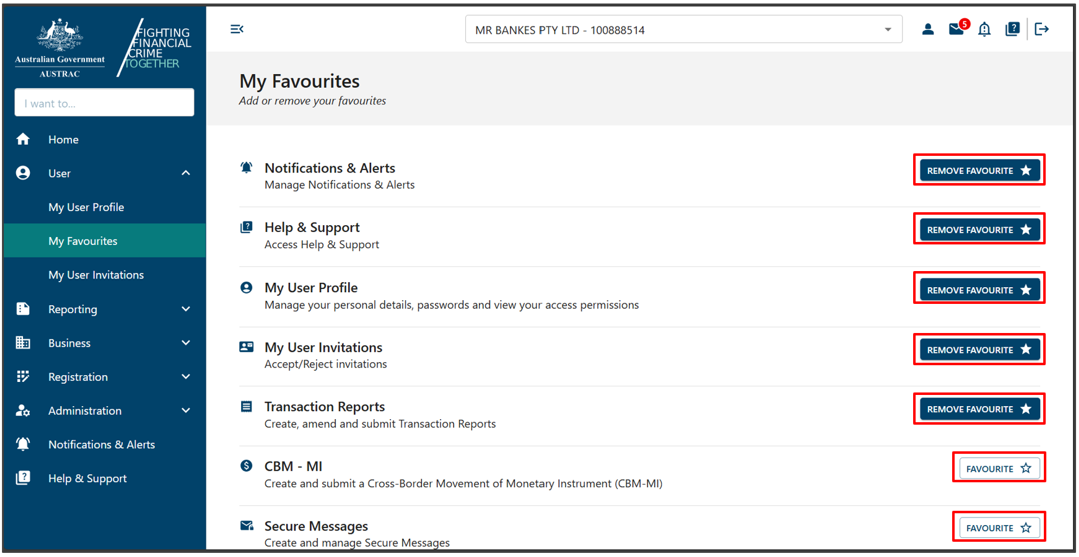Collapse the User menu chevron
Screen dimensions: 1079x557
[186, 174]
